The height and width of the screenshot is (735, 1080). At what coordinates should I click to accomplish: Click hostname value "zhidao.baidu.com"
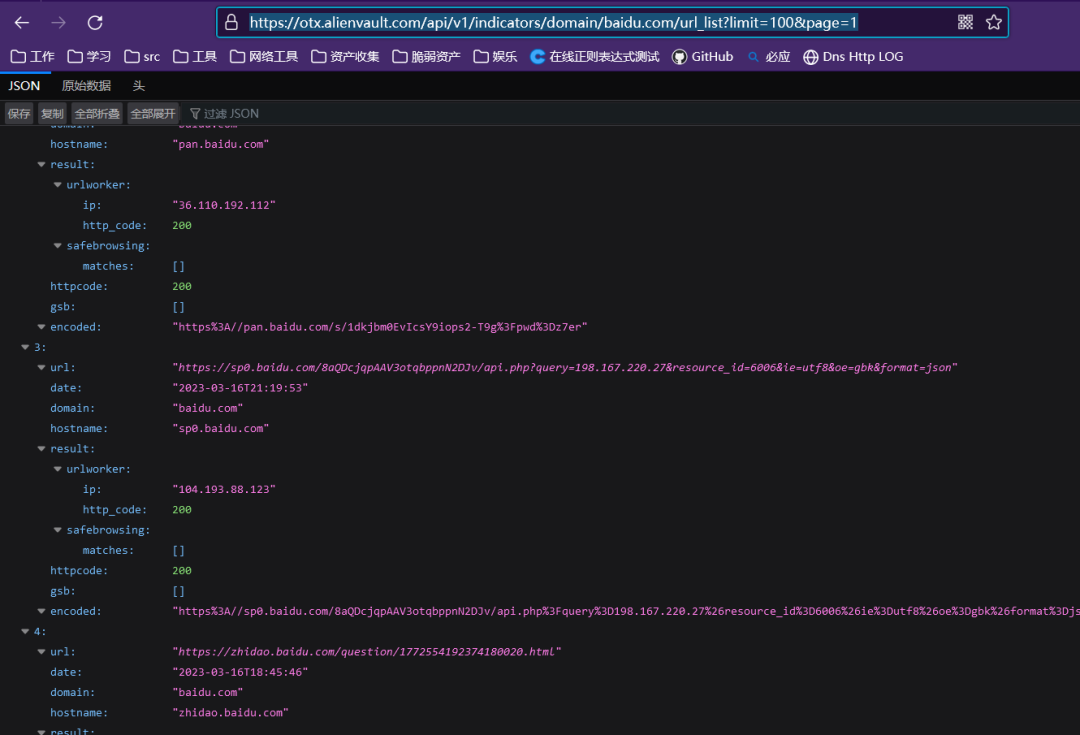(x=230, y=712)
